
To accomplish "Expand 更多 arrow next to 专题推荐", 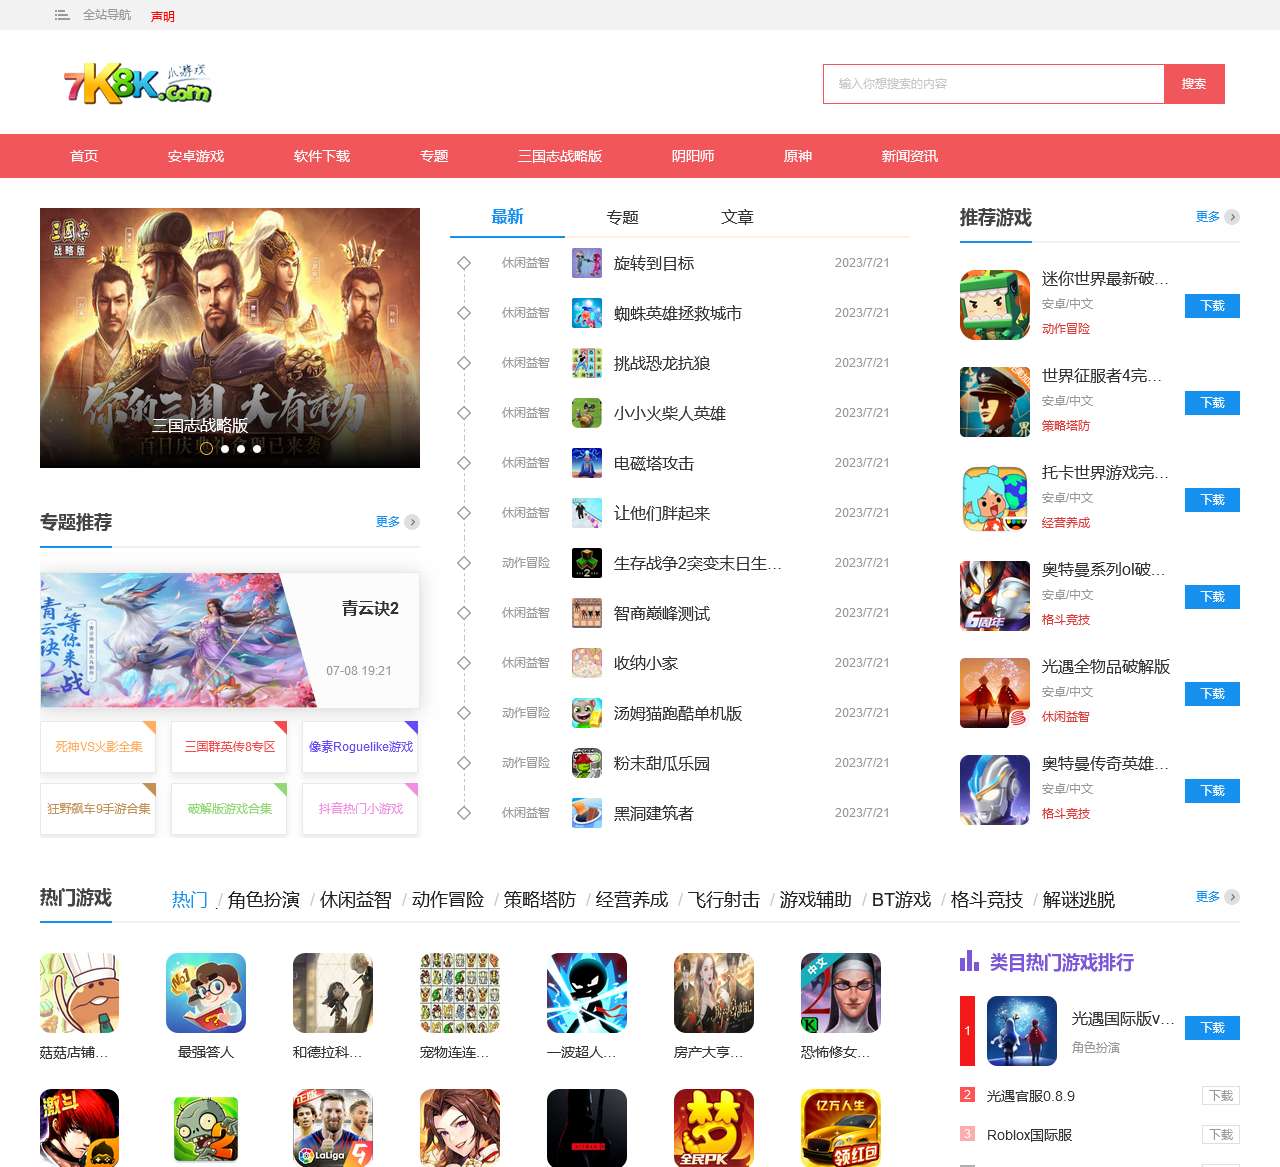I will [412, 522].
